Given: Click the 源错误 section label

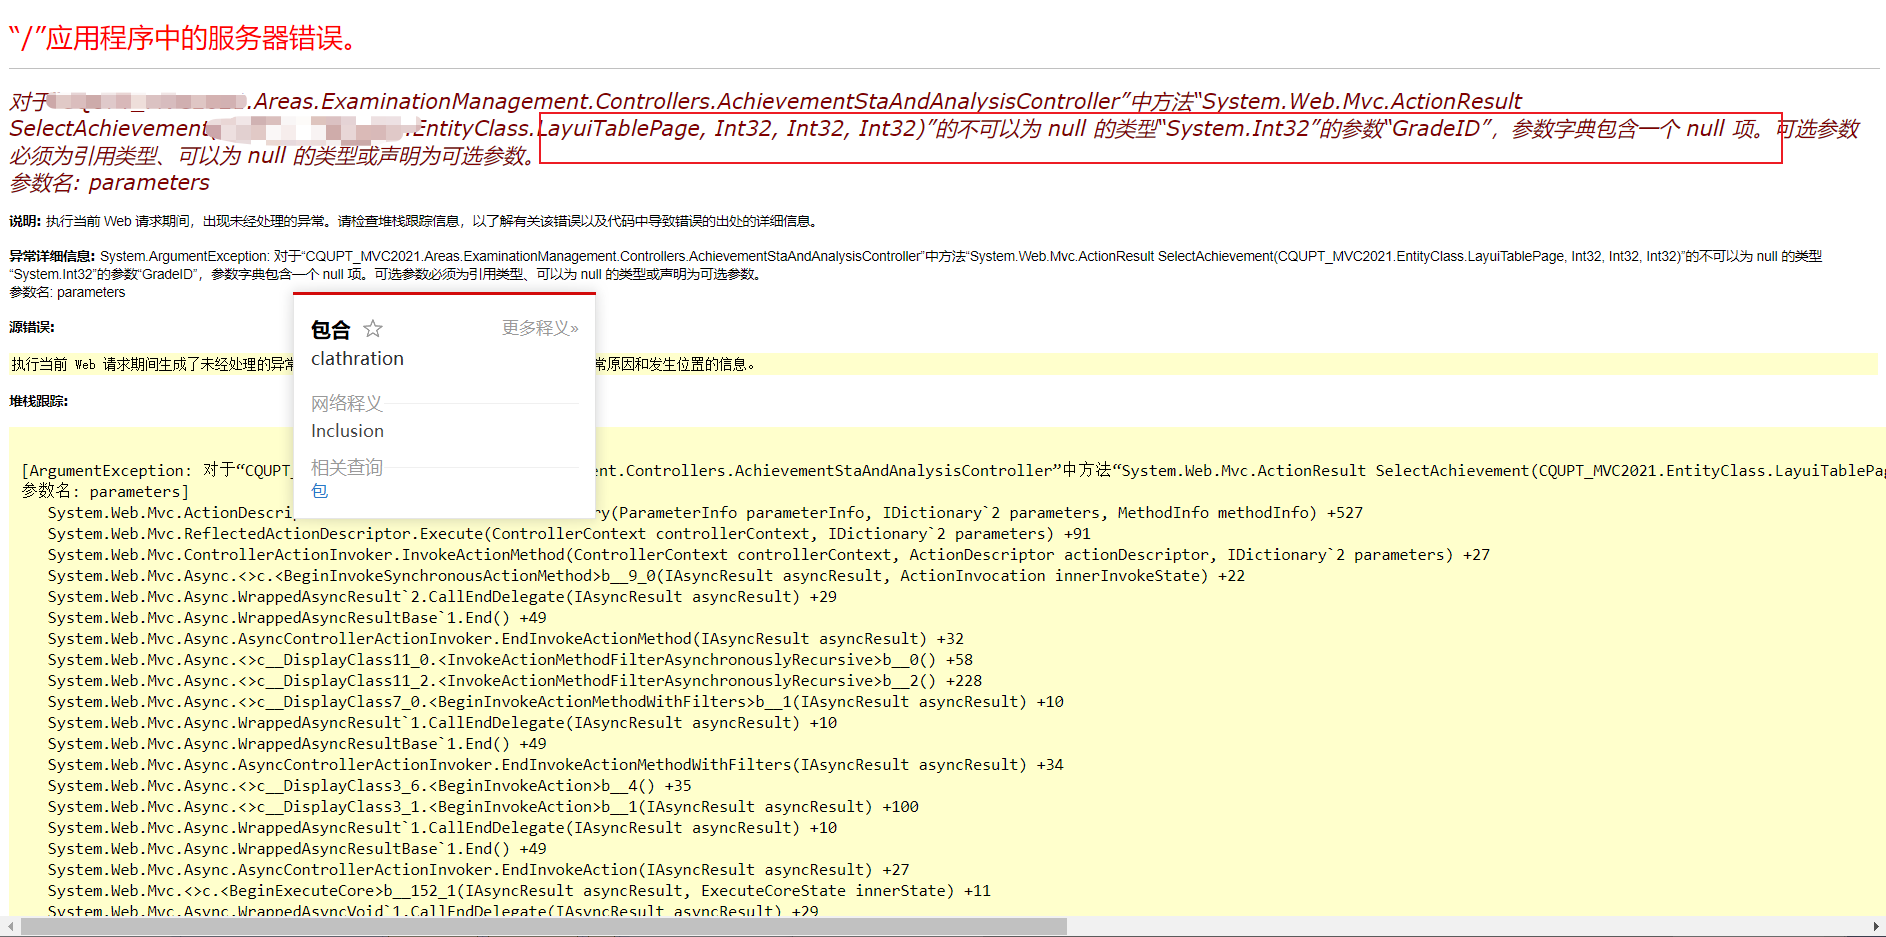Looking at the screenshot, I should [x=30, y=327].
